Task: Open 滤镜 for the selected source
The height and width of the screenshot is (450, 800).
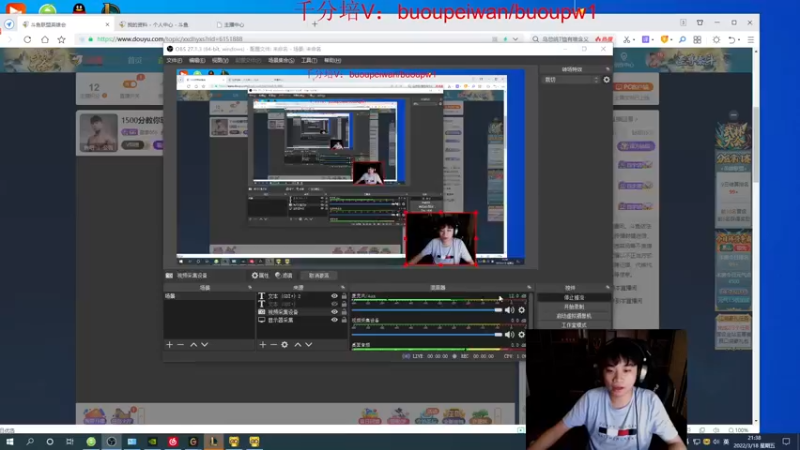Action: coord(284,276)
